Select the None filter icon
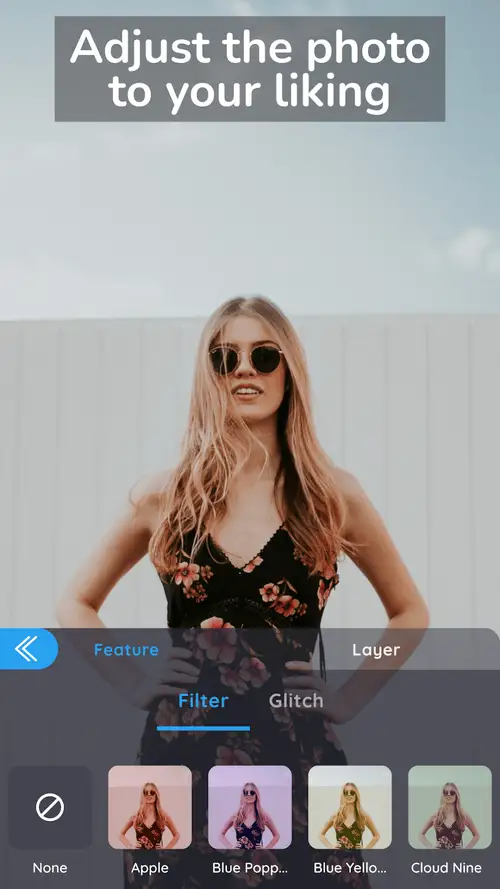This screenshot has width=500, height=889. tap(50, 807)
